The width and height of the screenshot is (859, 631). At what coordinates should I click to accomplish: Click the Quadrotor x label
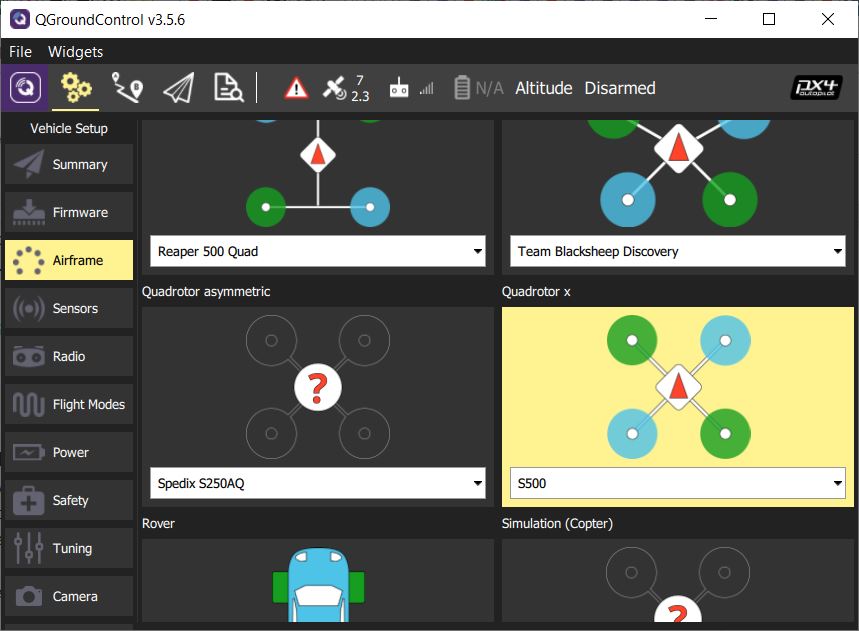pos(536,291)
